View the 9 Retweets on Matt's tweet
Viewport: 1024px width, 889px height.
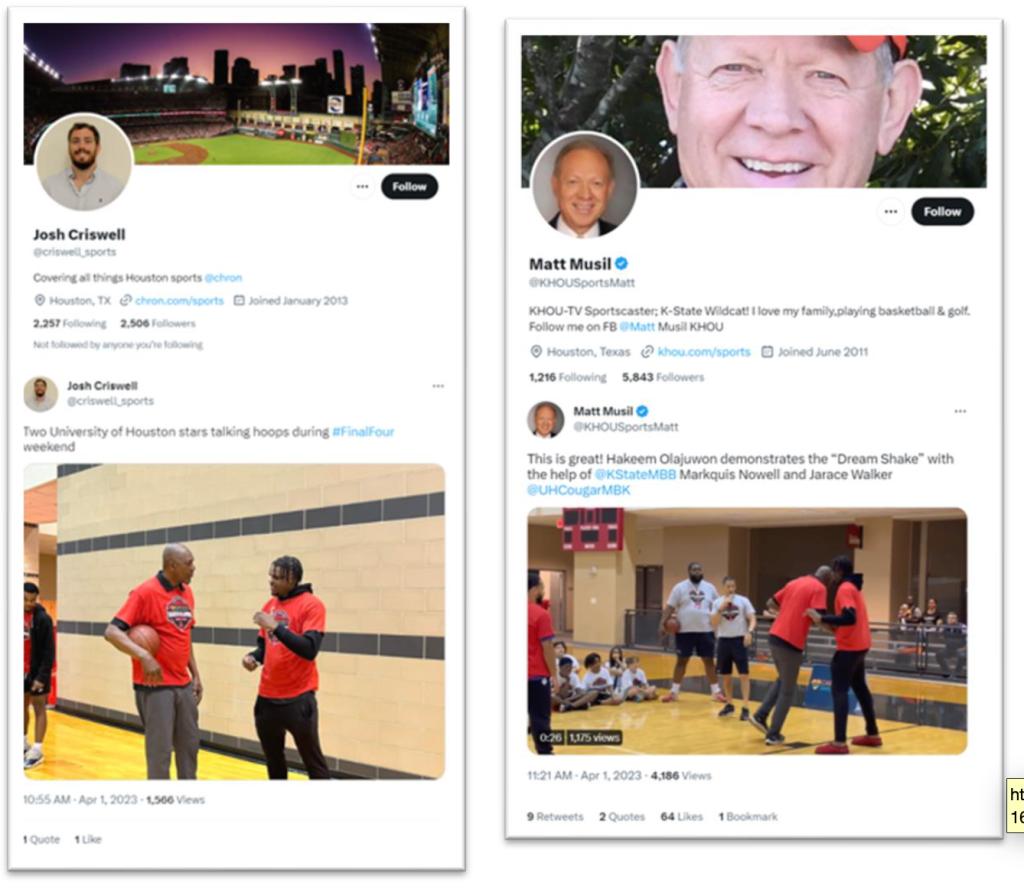pyautogui.click(x=555, y=817)
